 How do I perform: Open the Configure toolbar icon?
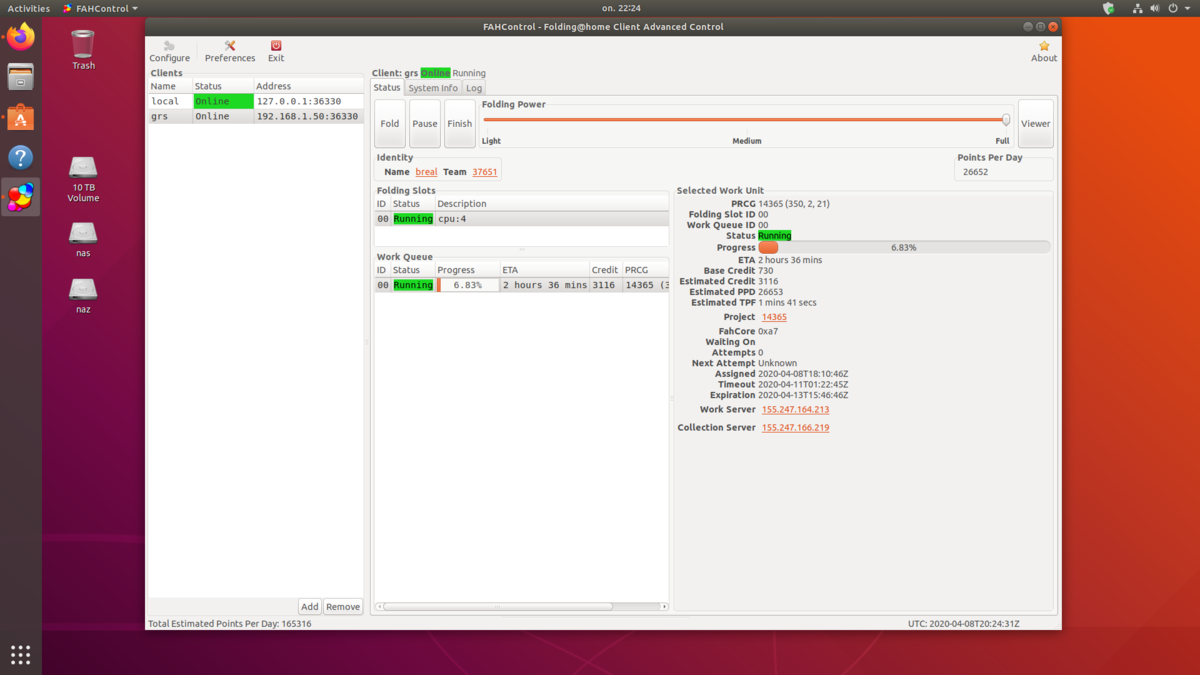[x=169, y=51]
